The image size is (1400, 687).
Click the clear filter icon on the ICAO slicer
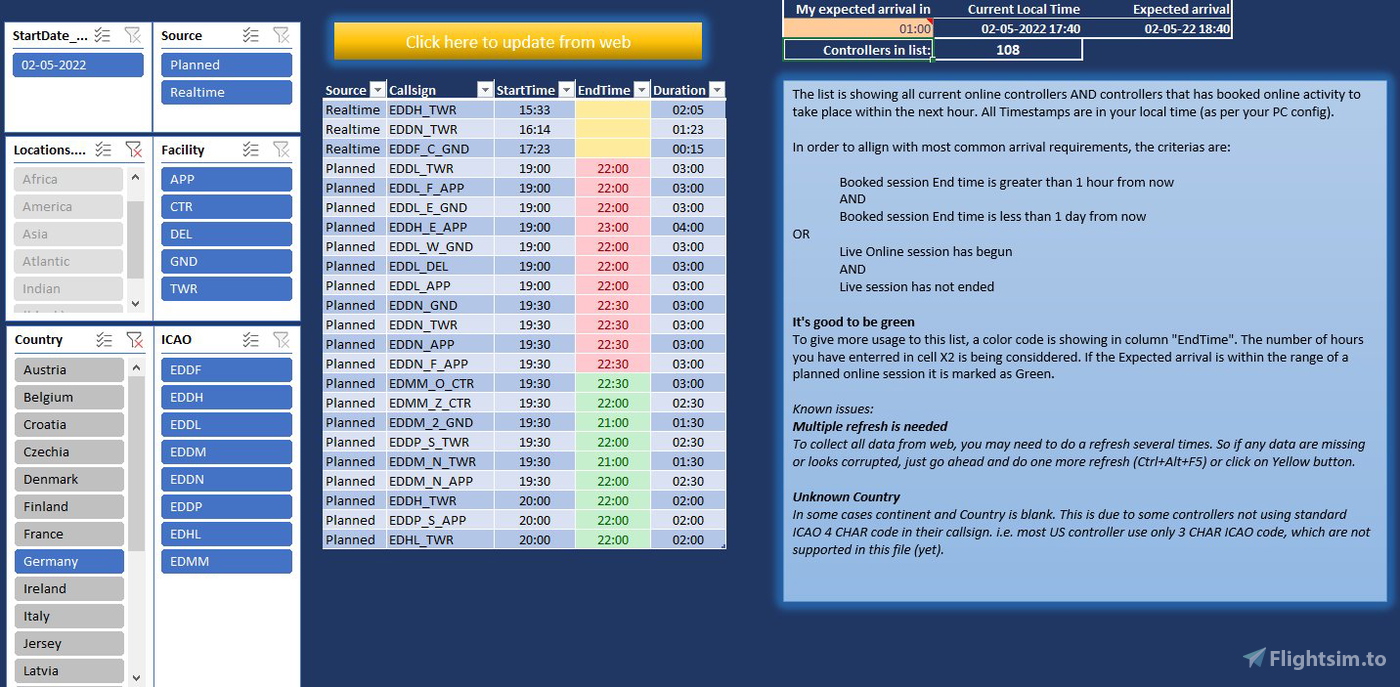(283, 339)
